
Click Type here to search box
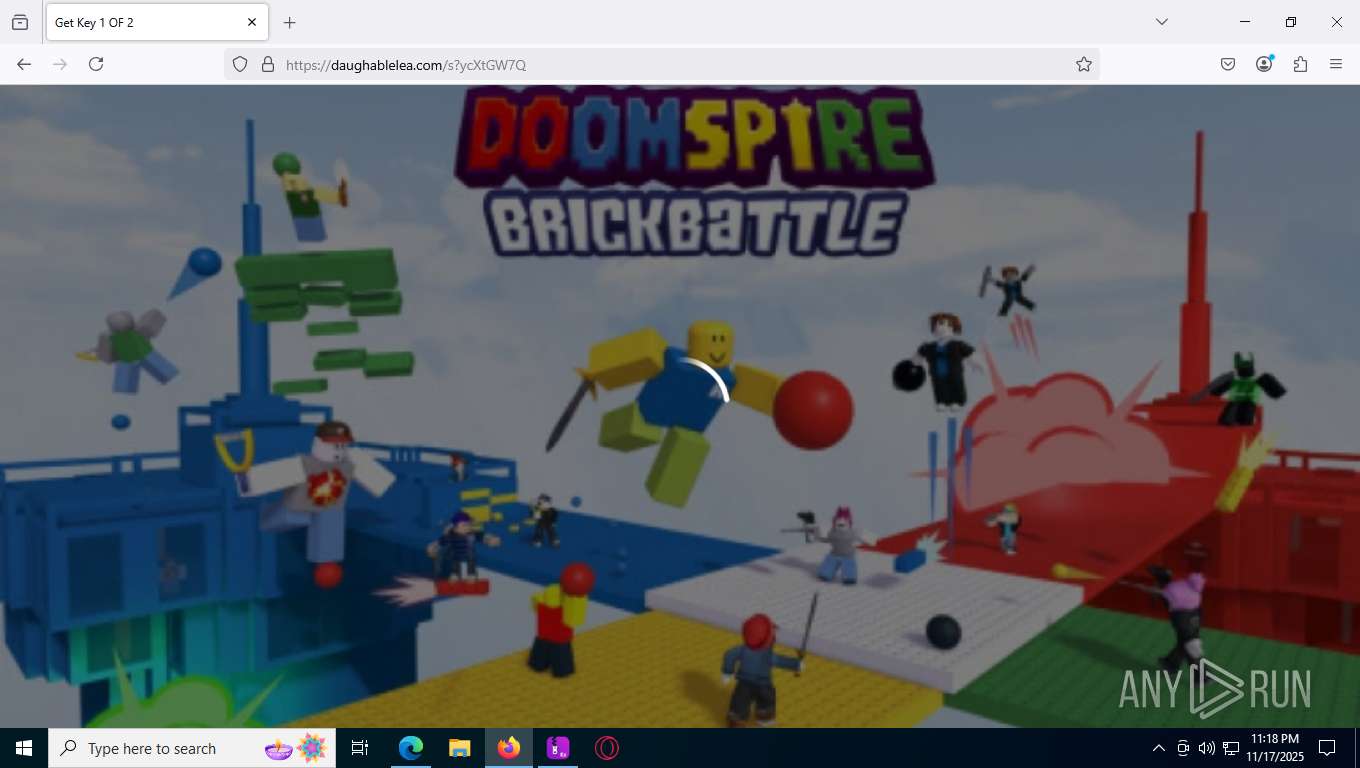pyautogui.click(x=192, y=748)
